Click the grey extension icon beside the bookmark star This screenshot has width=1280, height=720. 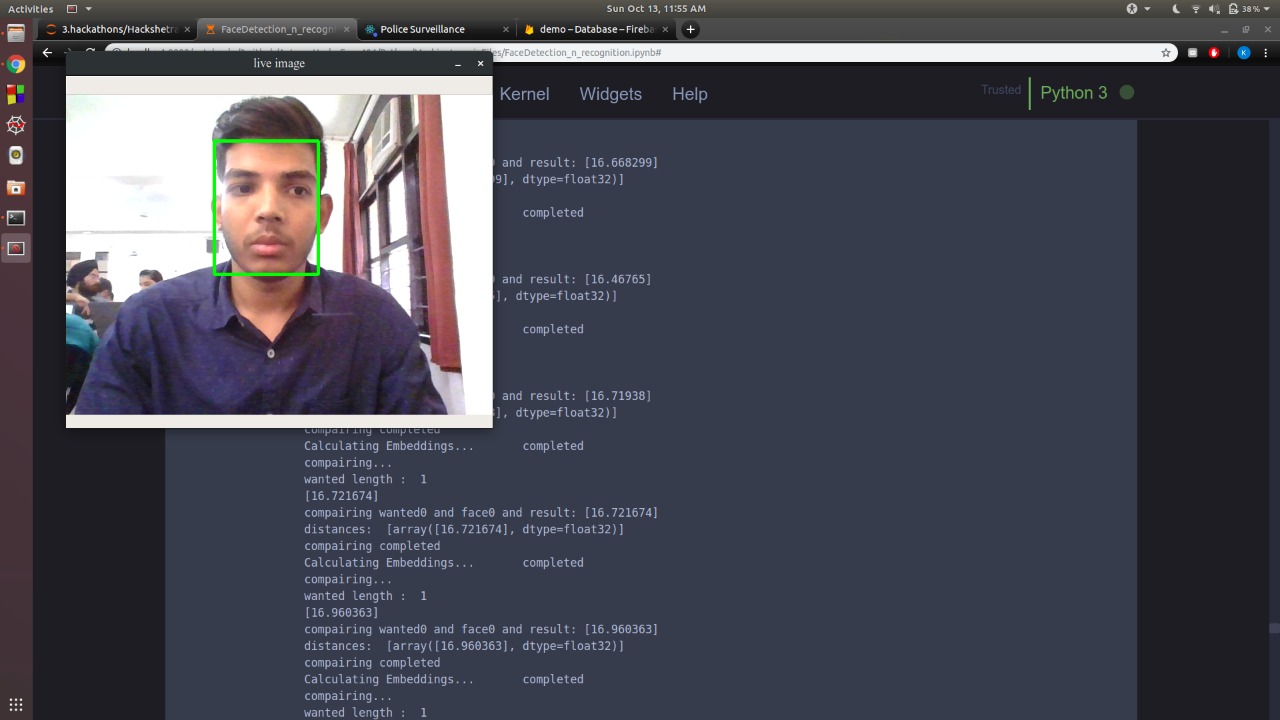1192,52
